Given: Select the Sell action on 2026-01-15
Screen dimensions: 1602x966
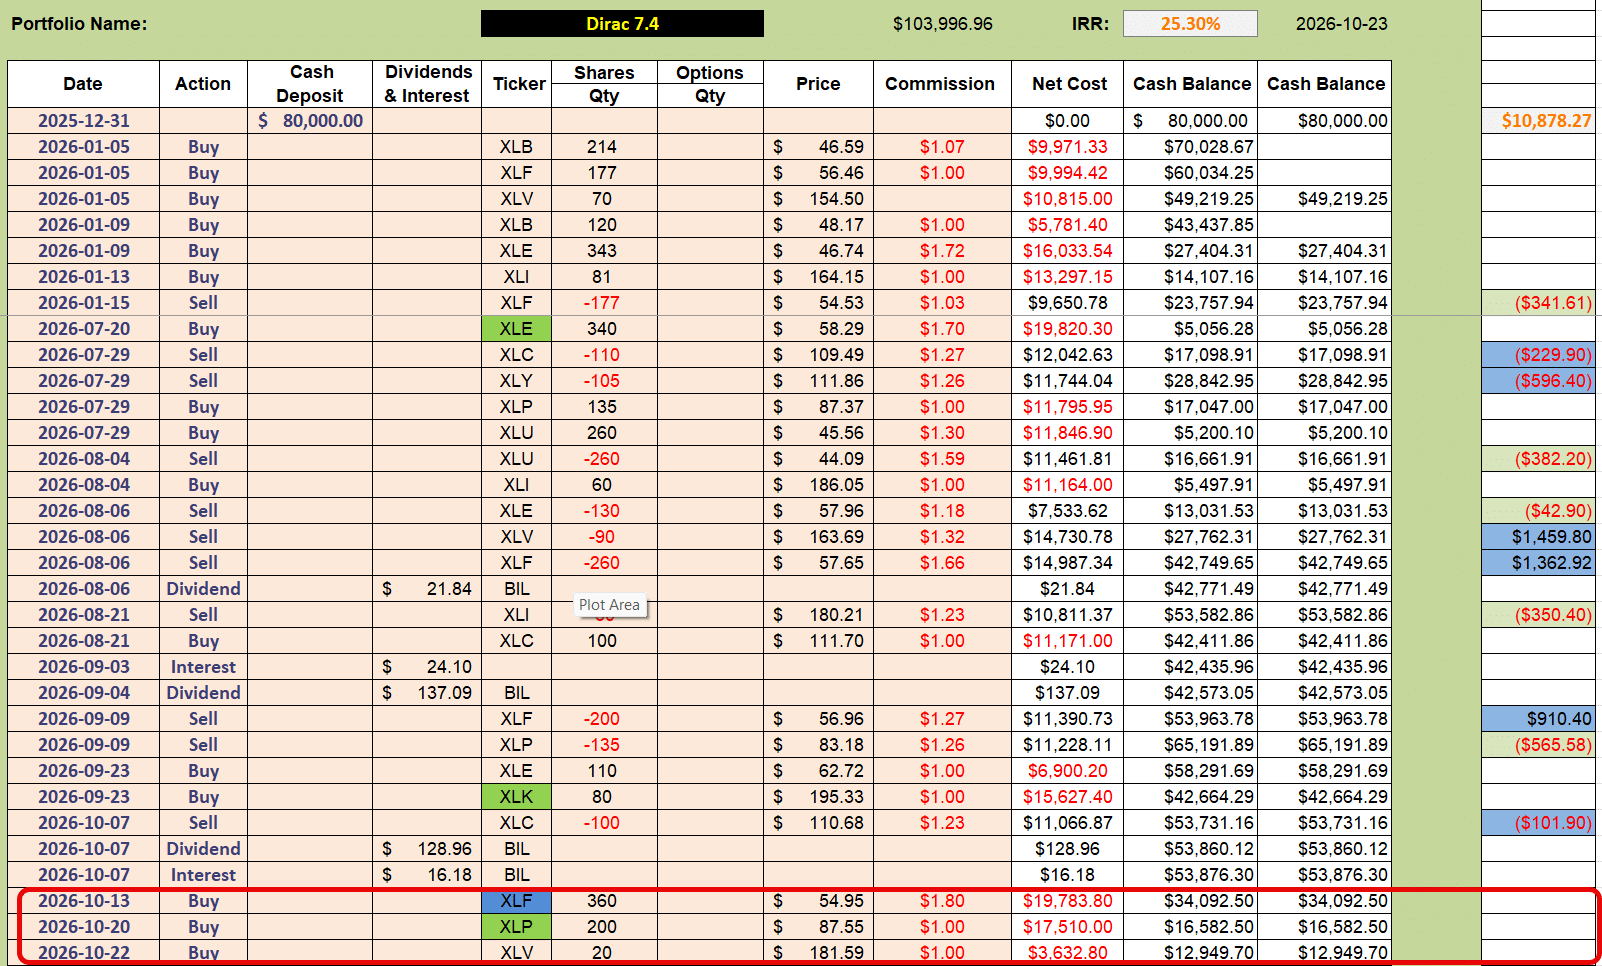Looking at the screenshot, I should tap(203, 303).
